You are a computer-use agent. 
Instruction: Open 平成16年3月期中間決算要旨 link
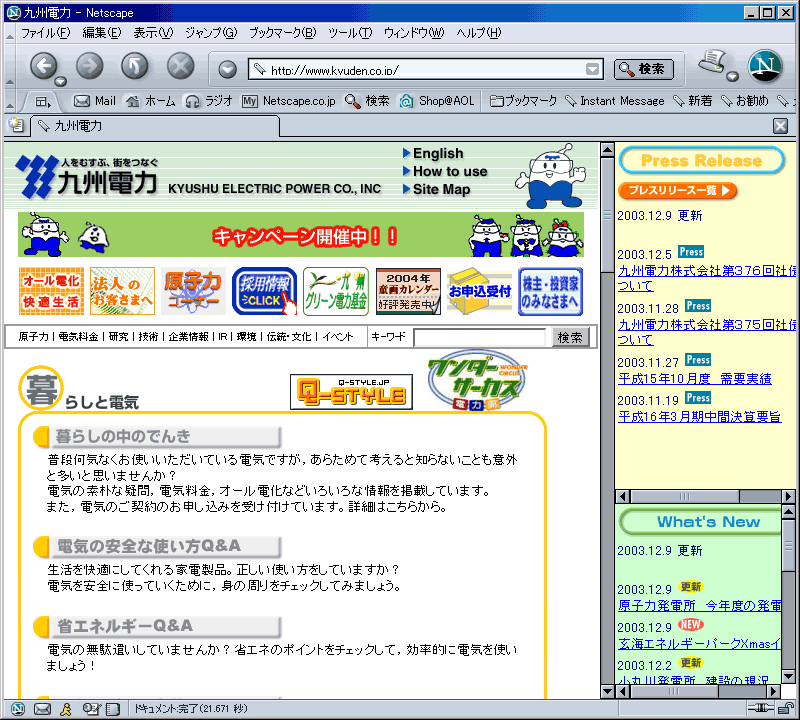pos(699,417)
